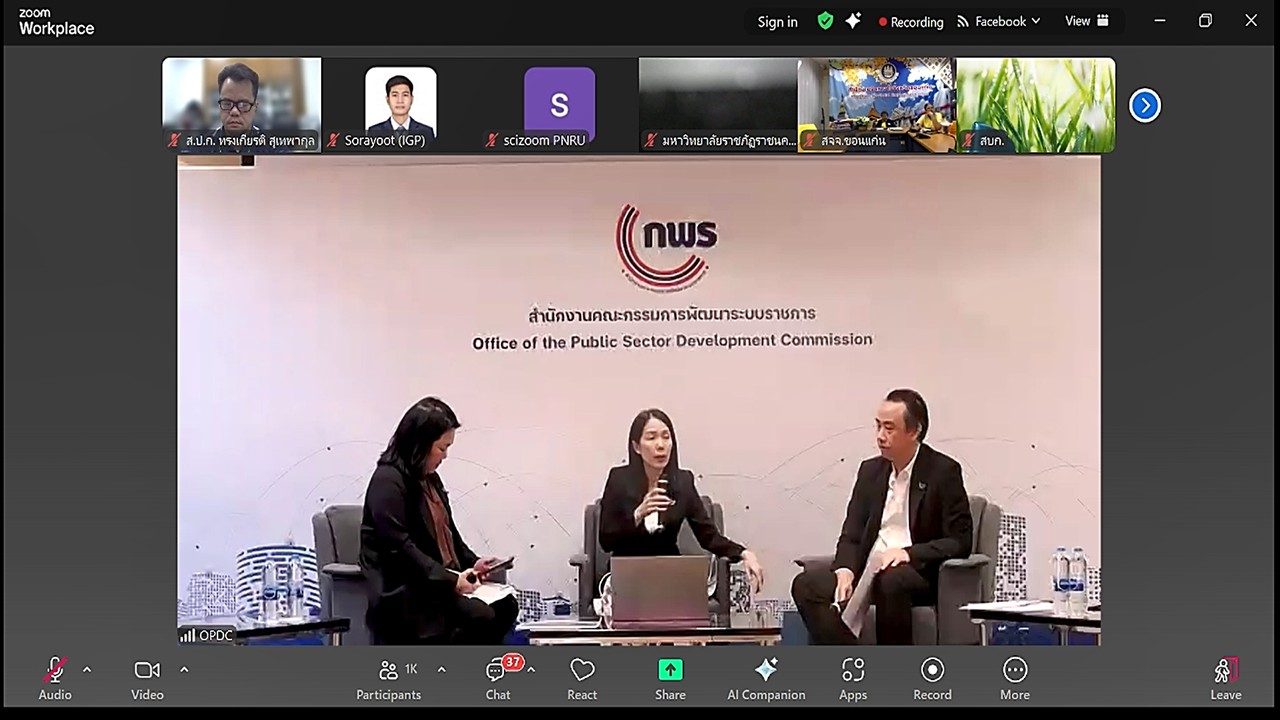
Task: Expand participants options arrow
Action: 441,670
